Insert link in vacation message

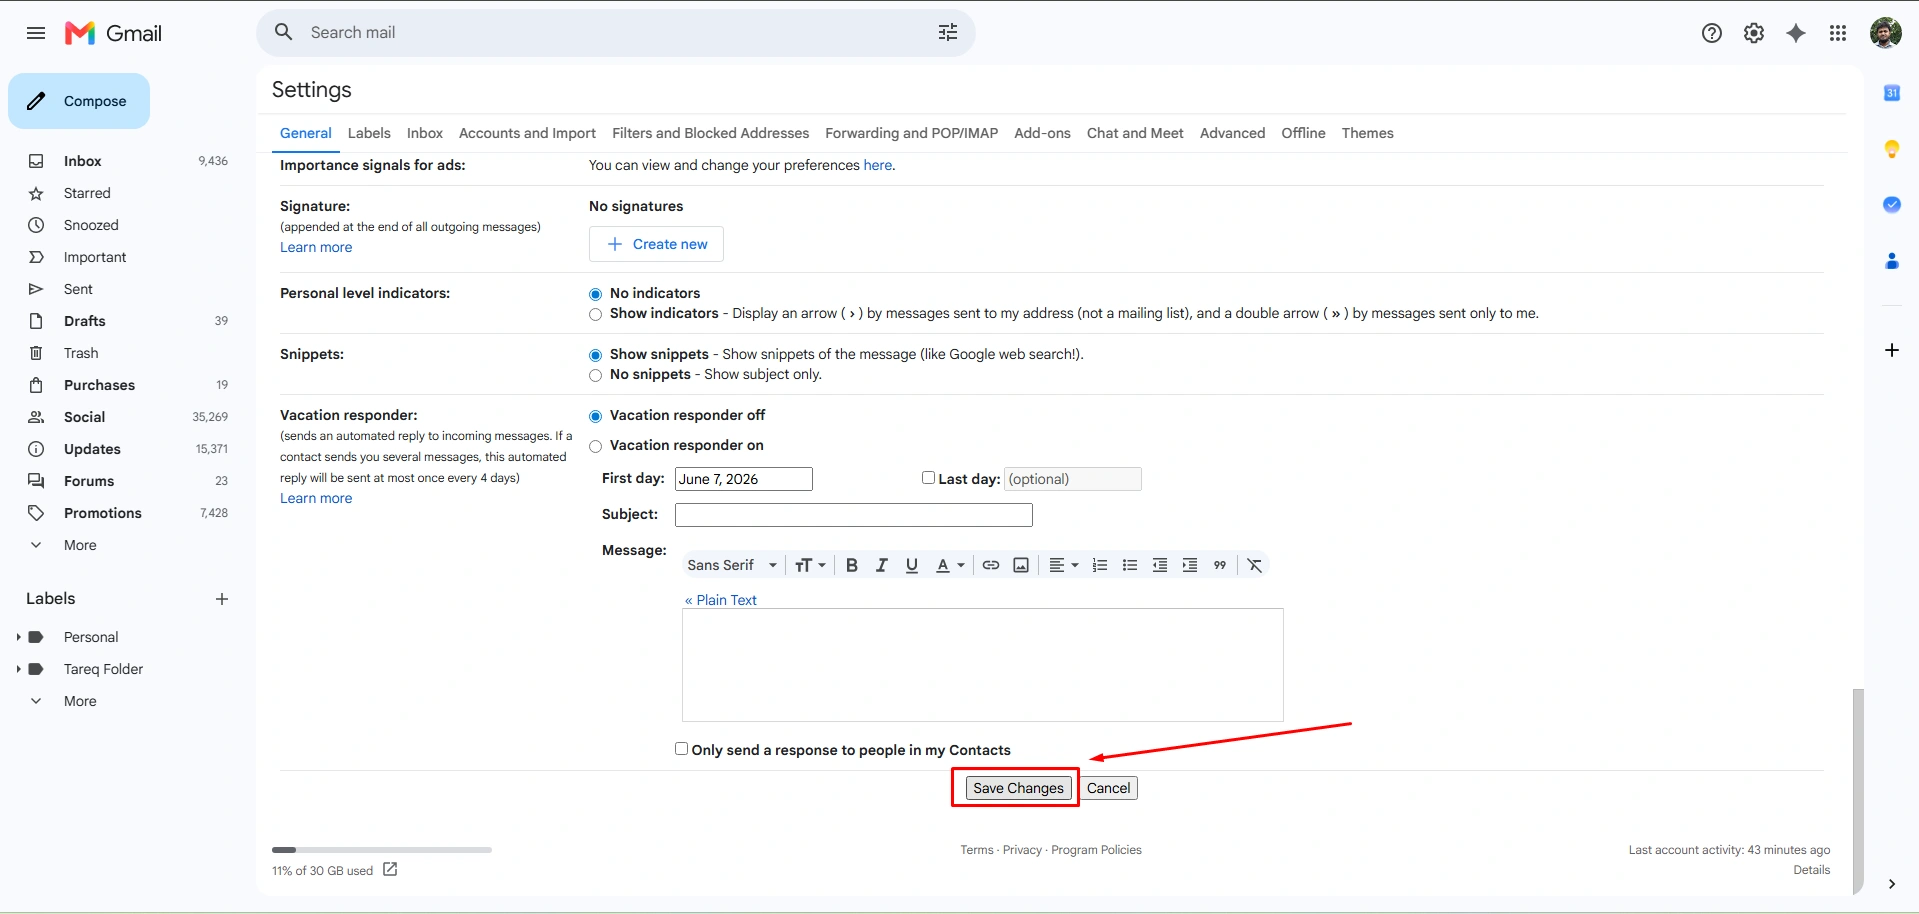click(991, 565)
